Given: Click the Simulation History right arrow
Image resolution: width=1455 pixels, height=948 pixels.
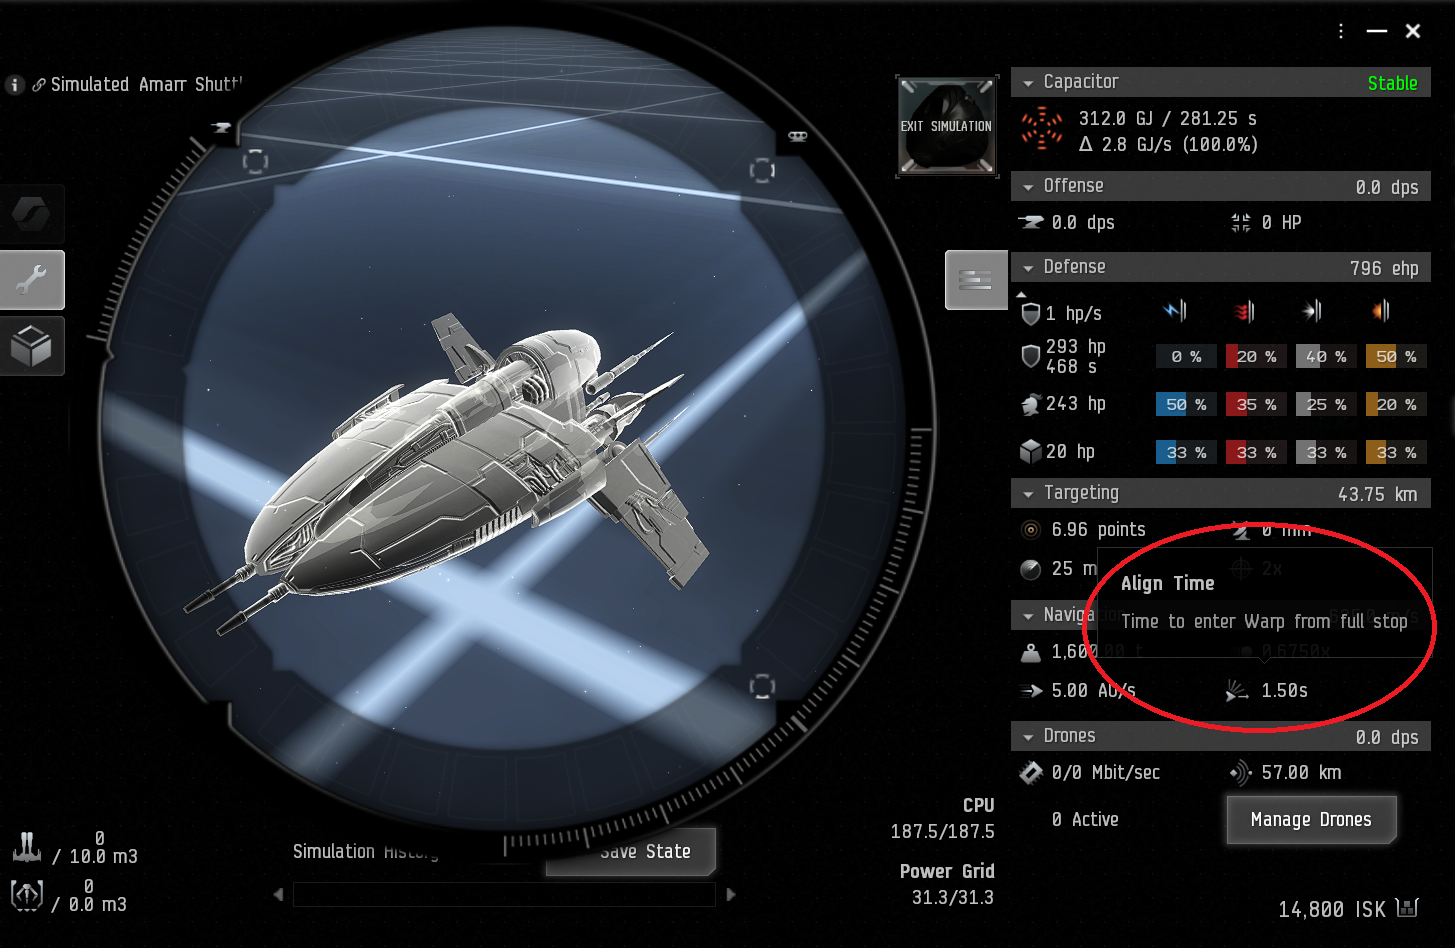Looking at the screenshot, I should (731, 894).
